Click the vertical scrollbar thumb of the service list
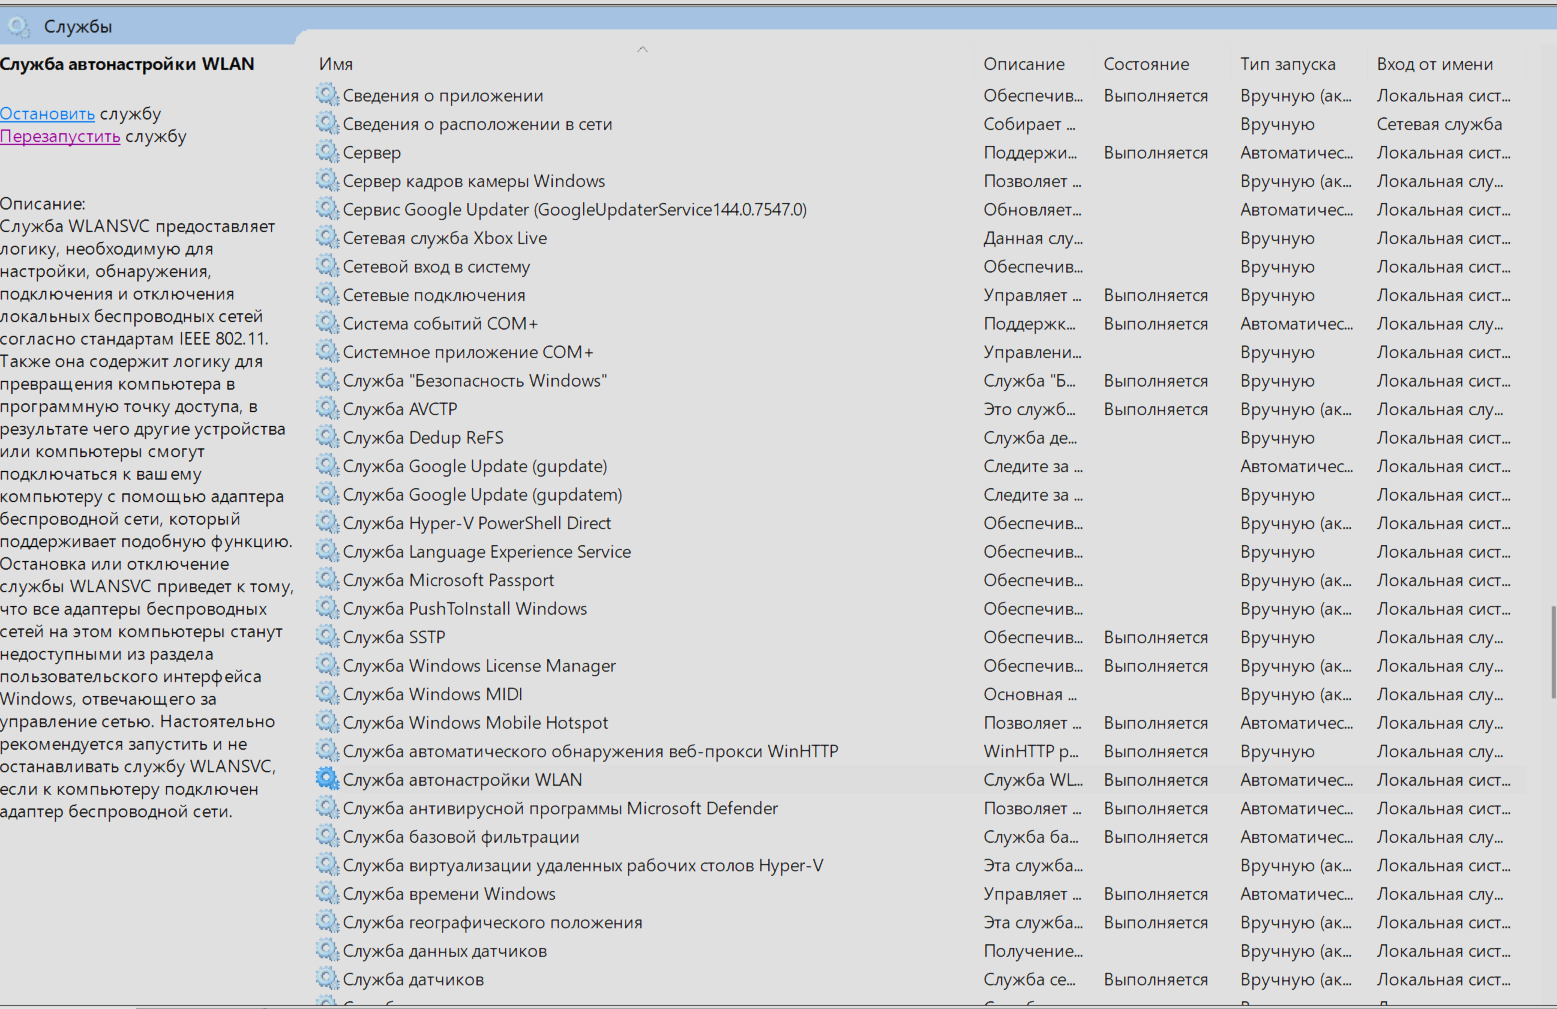The image size is (1557, 1009). [x=1552, y=650]
